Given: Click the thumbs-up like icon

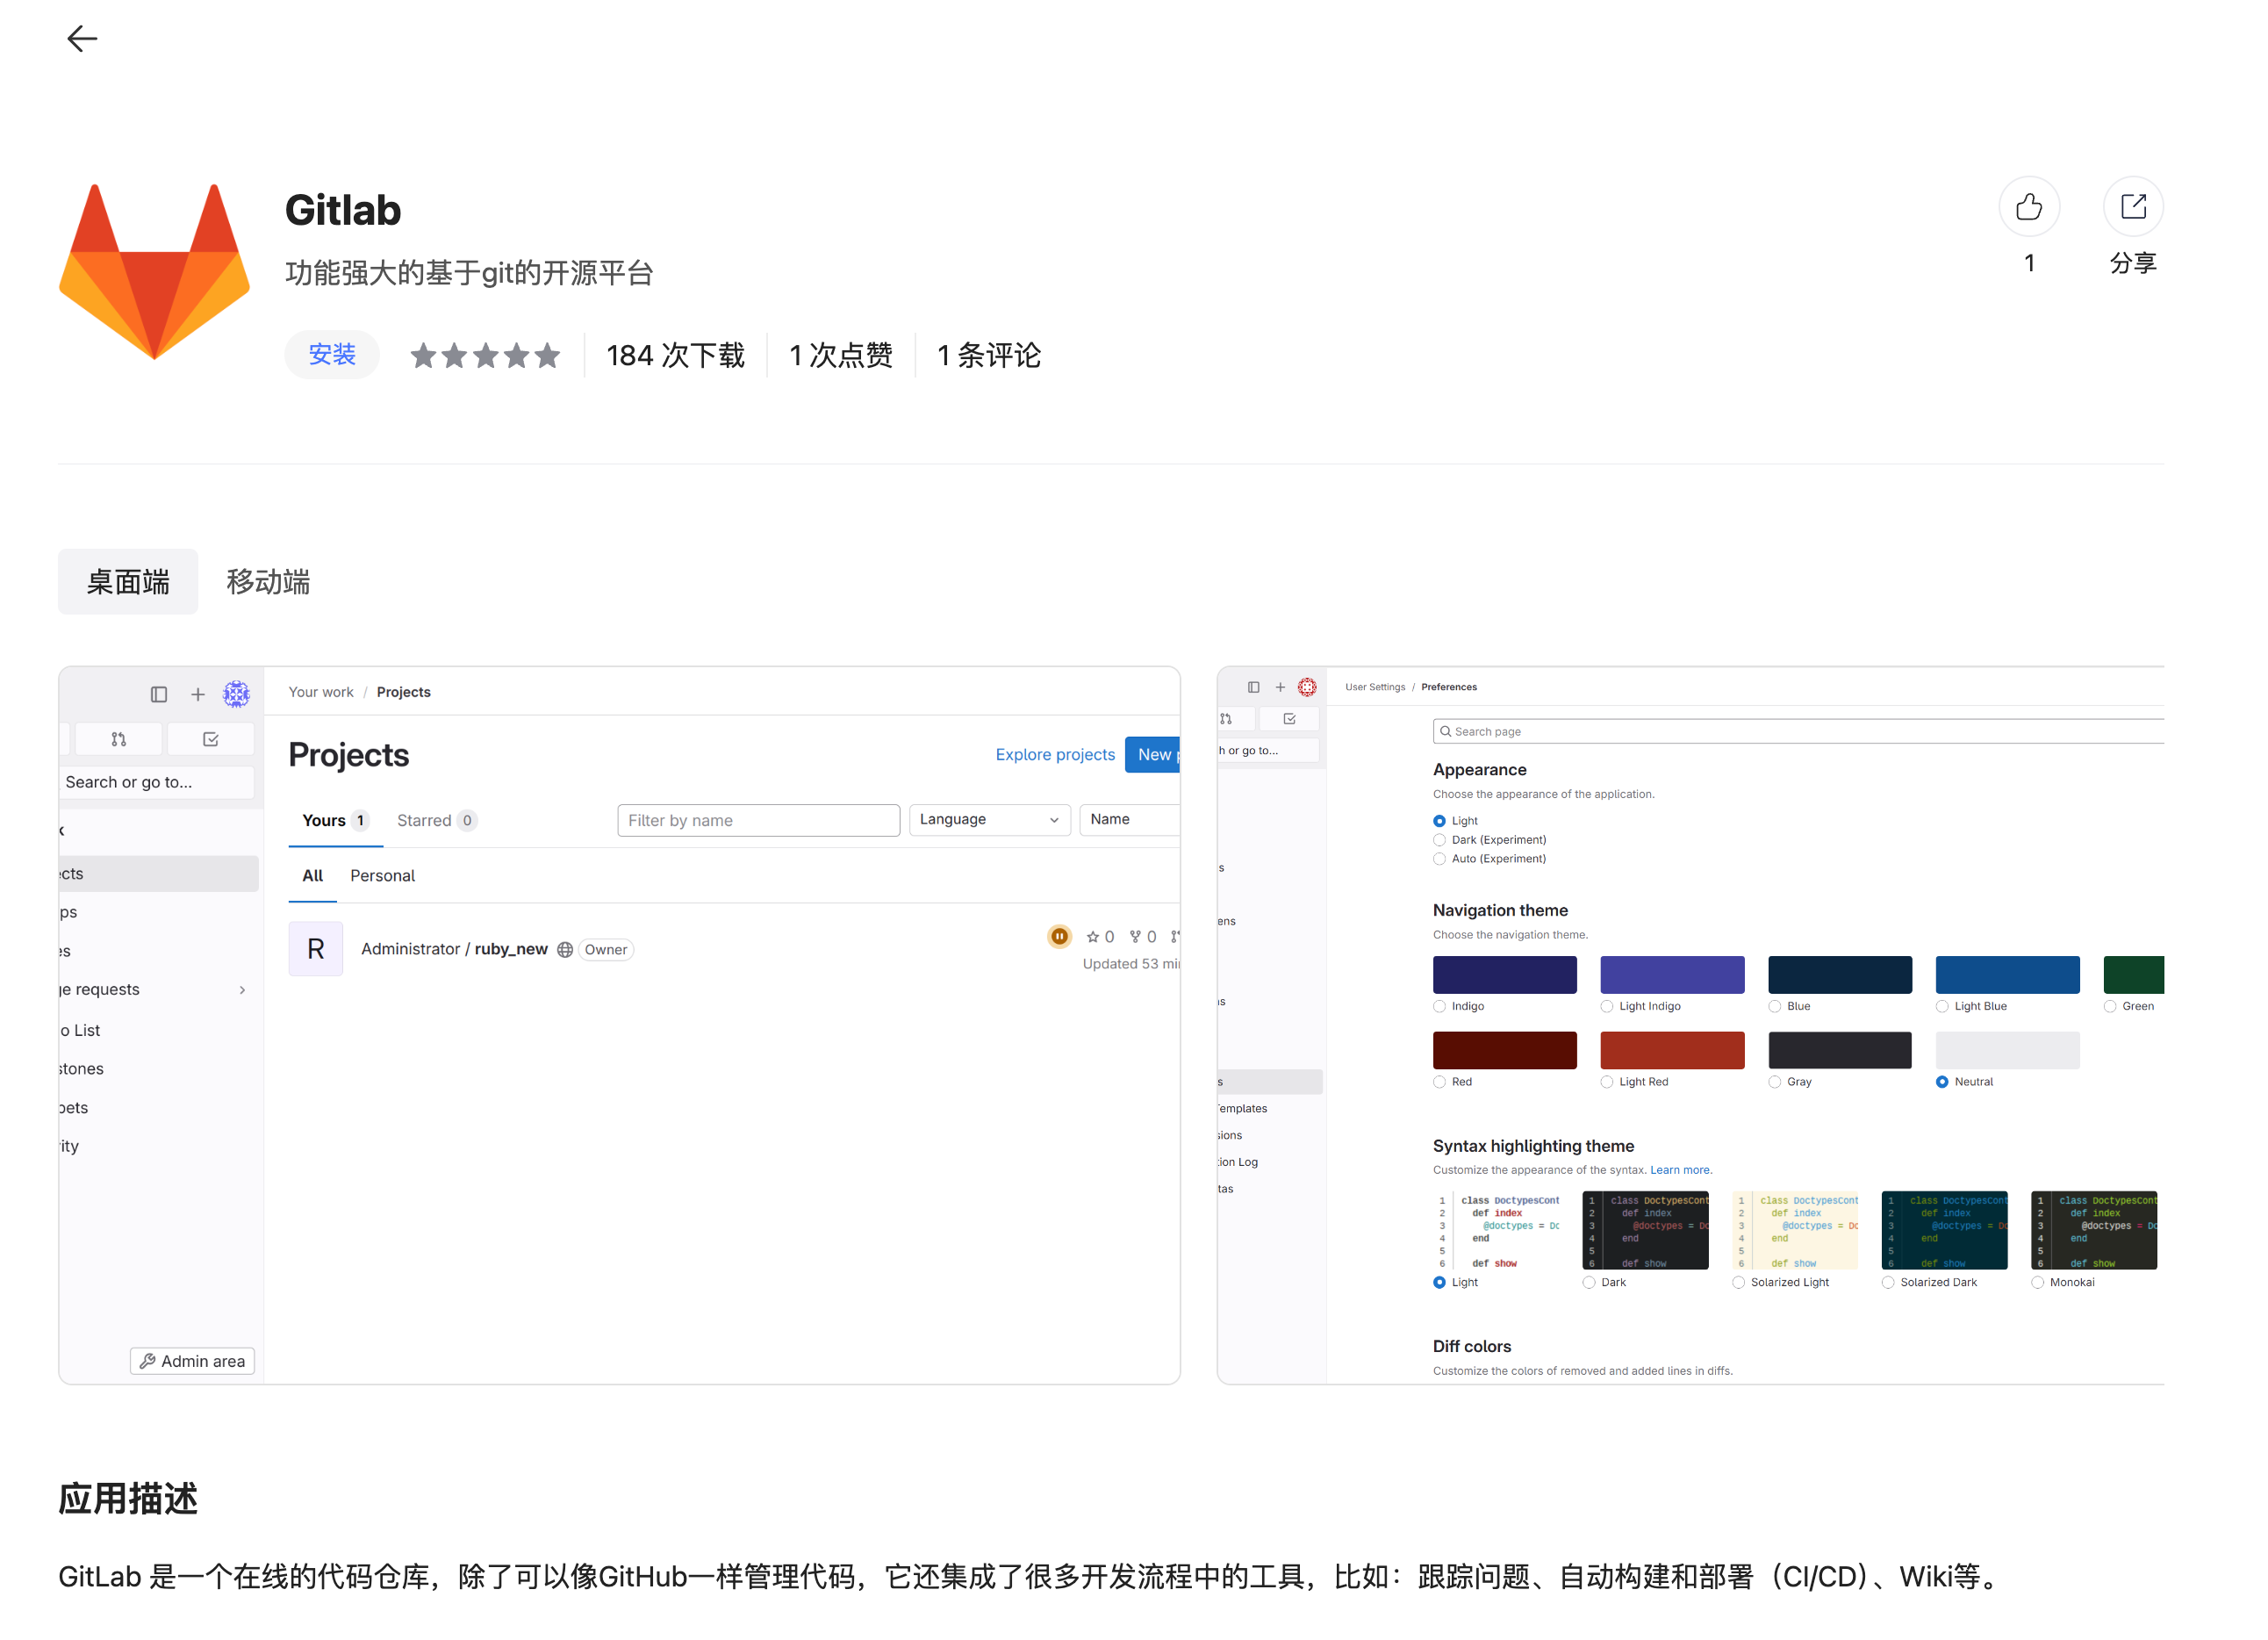Looking at the screenshot, I should [x=2028, y=207].
